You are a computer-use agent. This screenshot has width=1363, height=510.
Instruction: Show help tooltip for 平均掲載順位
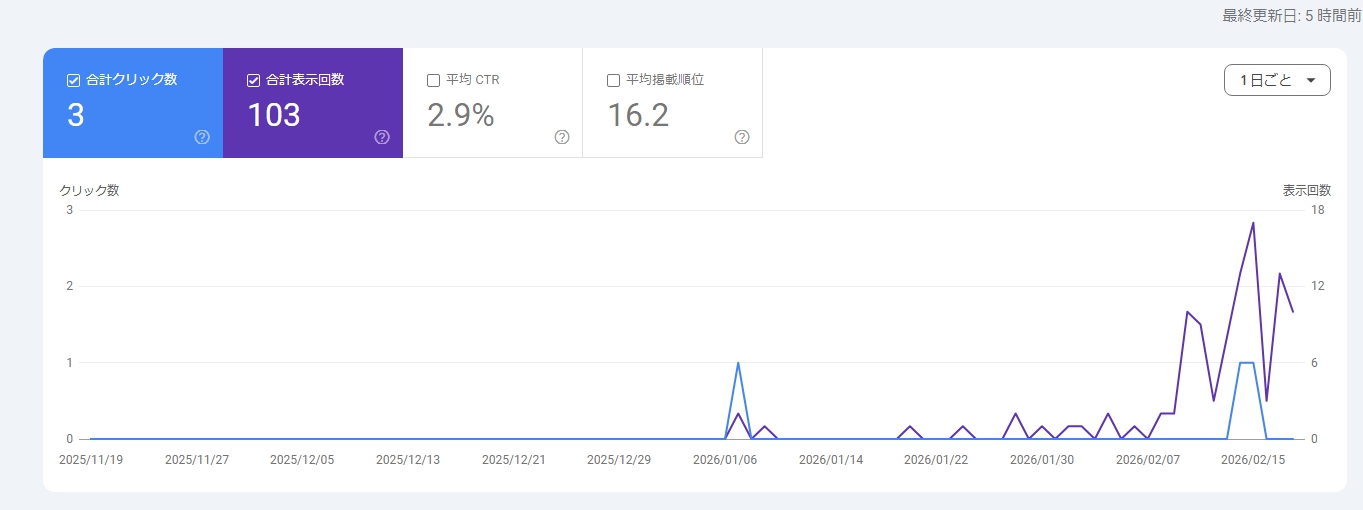(742, 137)
